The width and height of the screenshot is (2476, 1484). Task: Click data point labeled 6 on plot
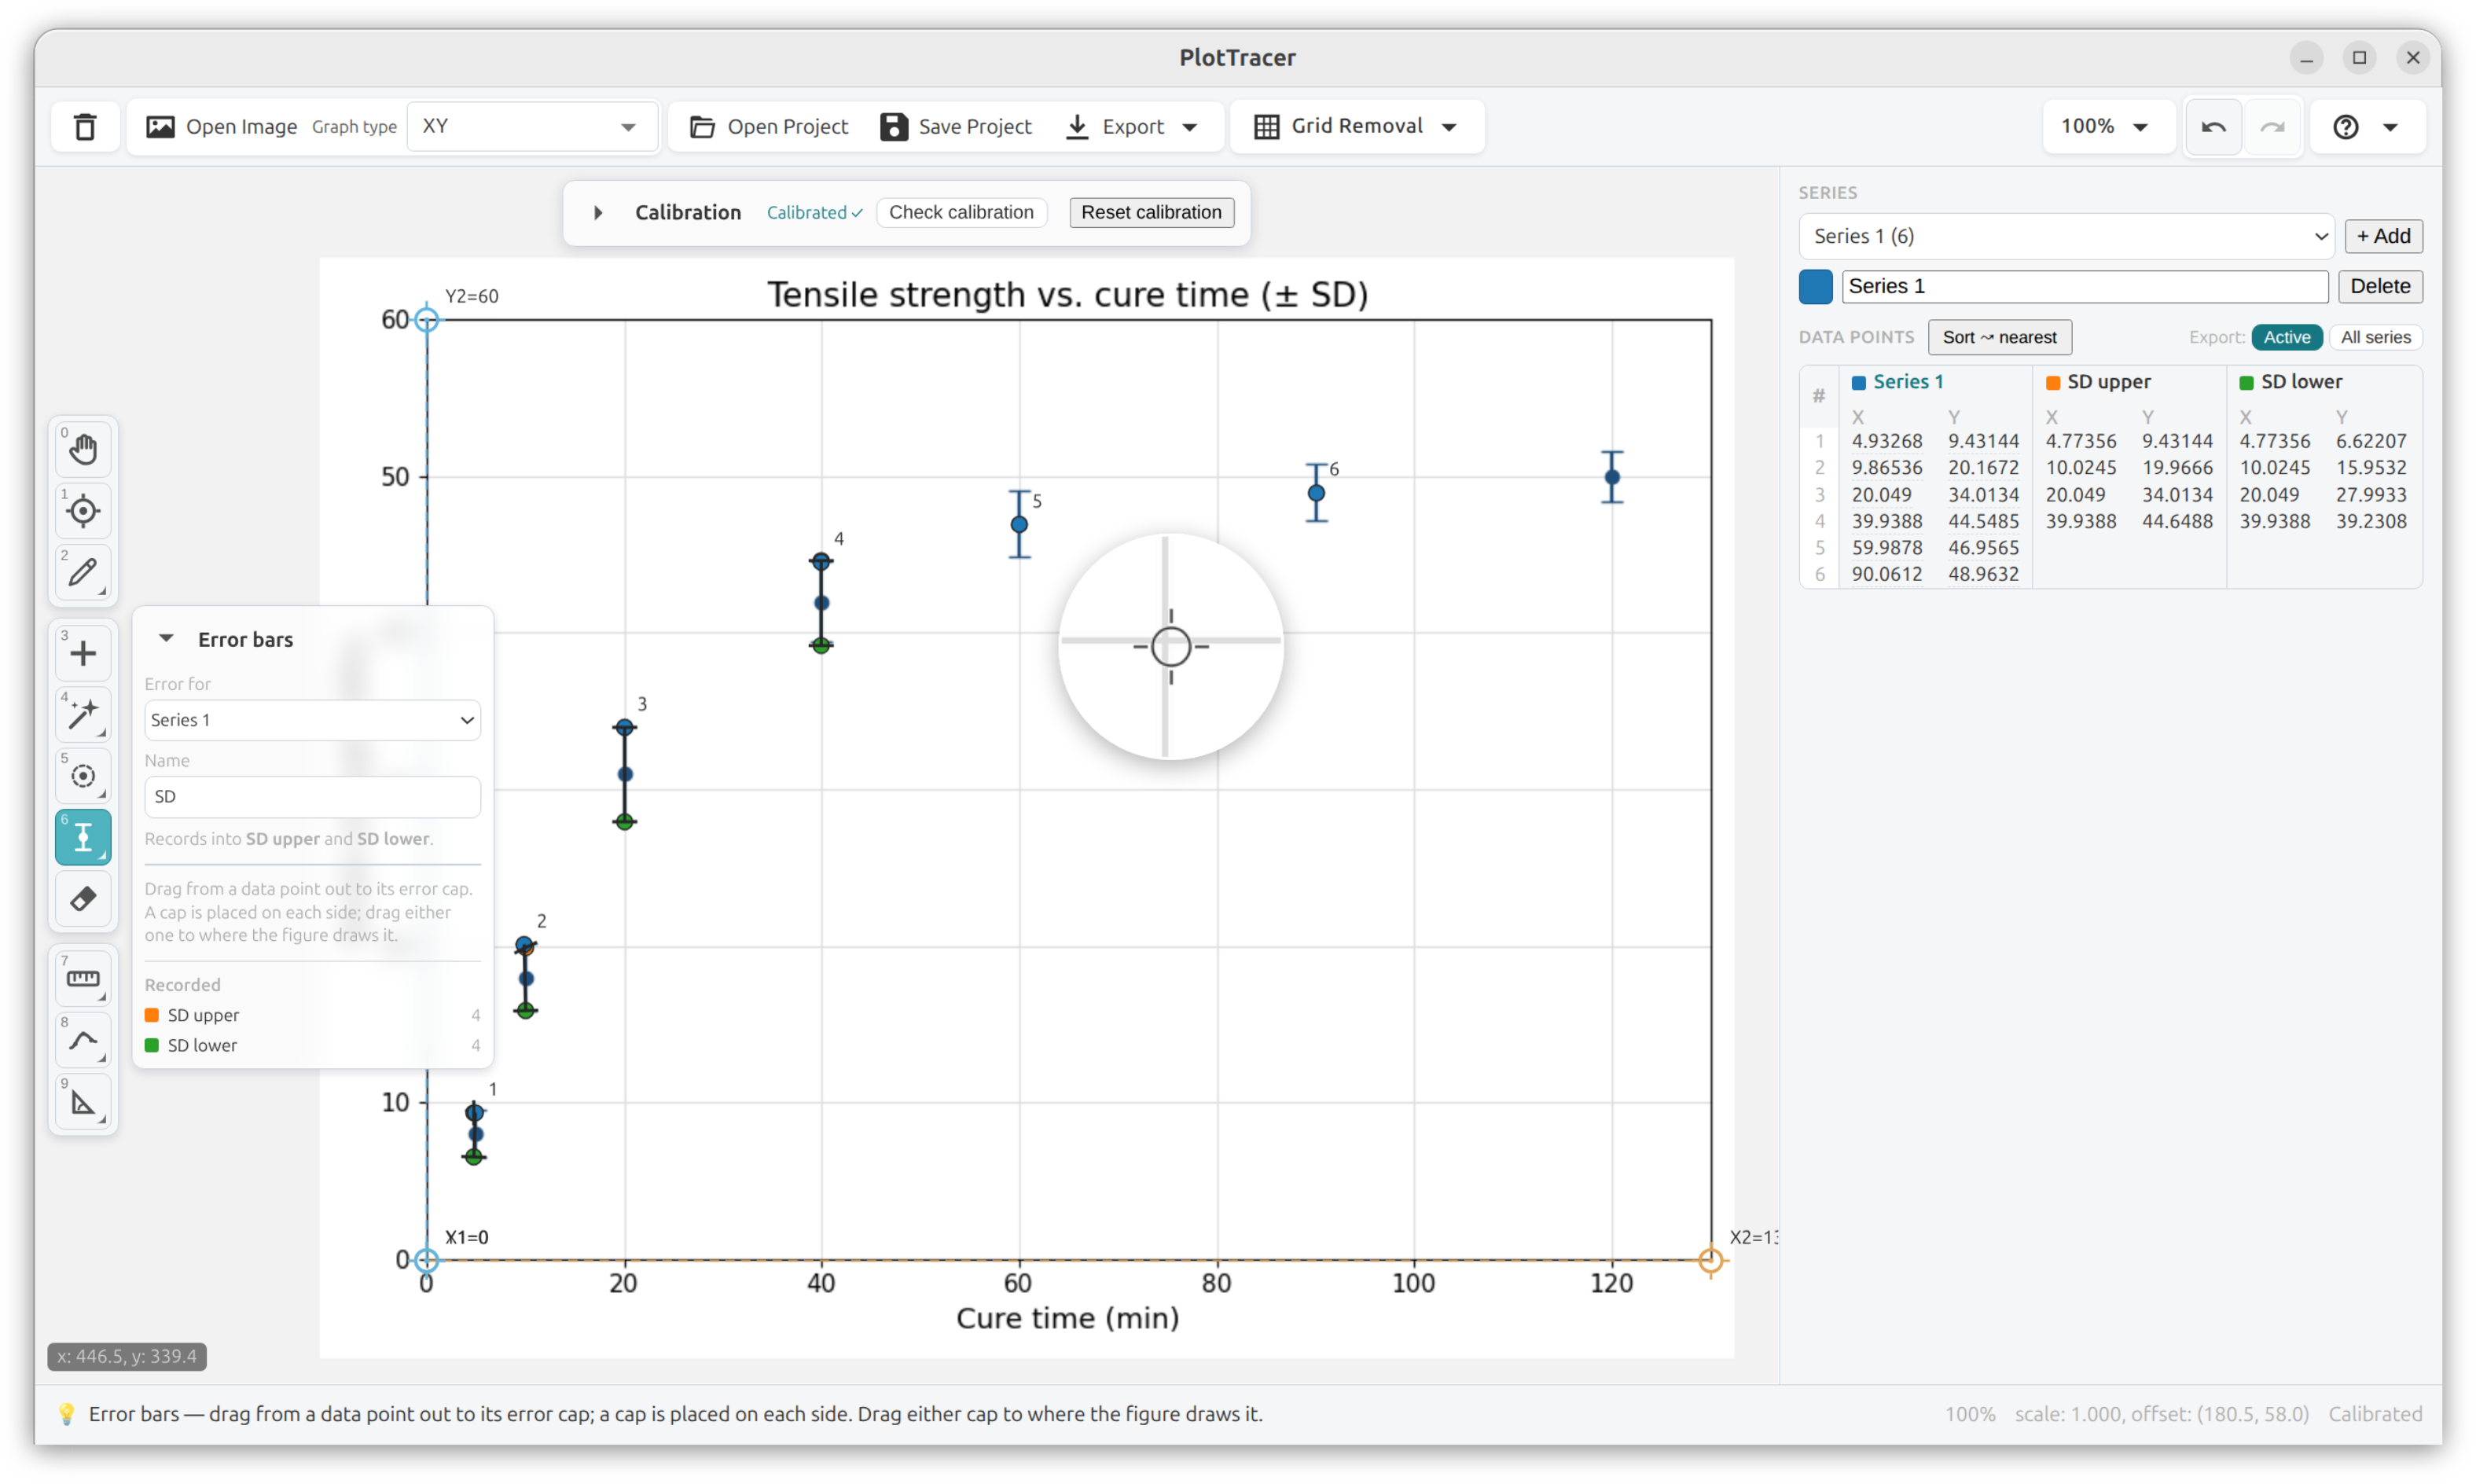click(x=1317, y=493)
